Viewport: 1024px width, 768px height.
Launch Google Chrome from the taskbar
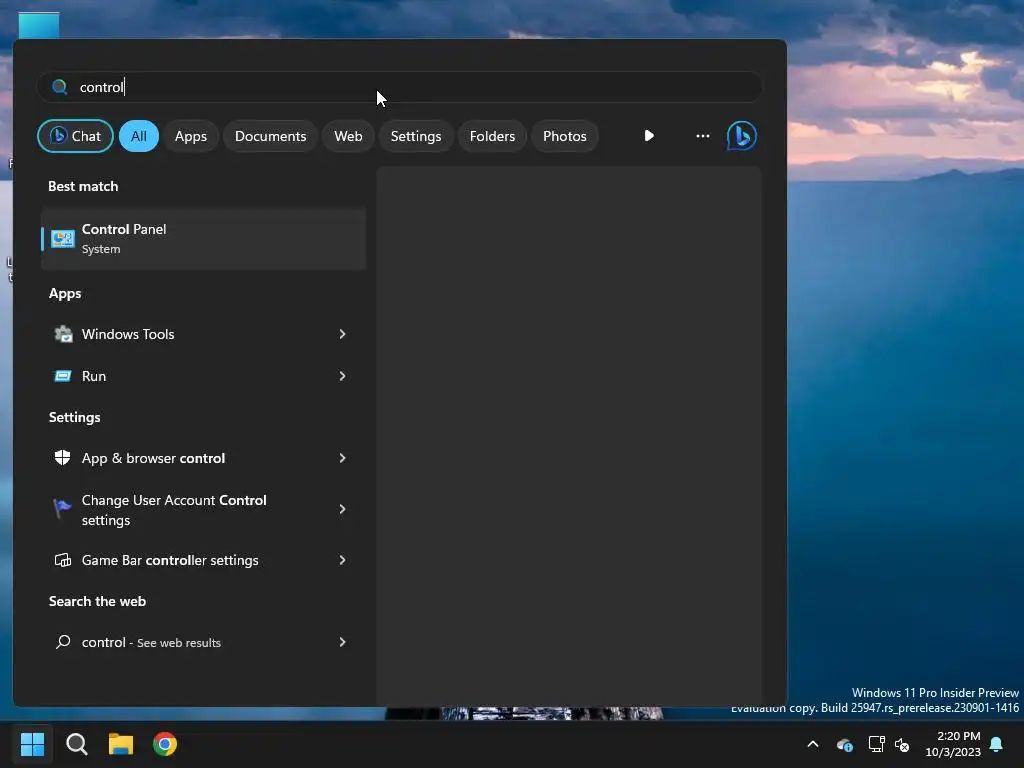pyautogui.click(x=165, y=744)
